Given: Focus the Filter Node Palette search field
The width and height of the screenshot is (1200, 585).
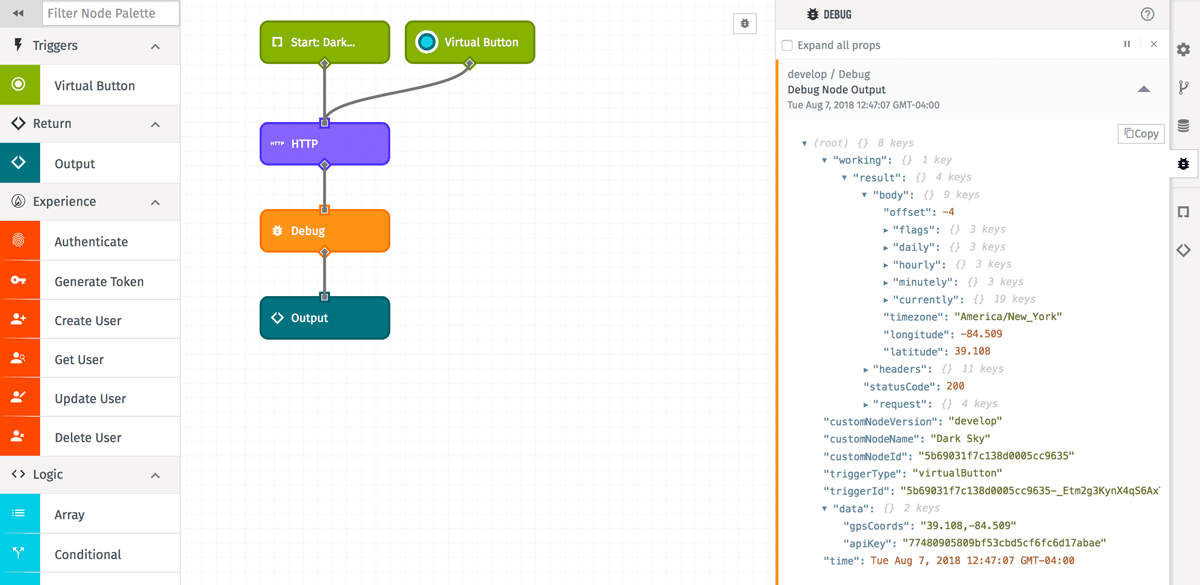Looking at the screenshot, I should click(111, 14).
